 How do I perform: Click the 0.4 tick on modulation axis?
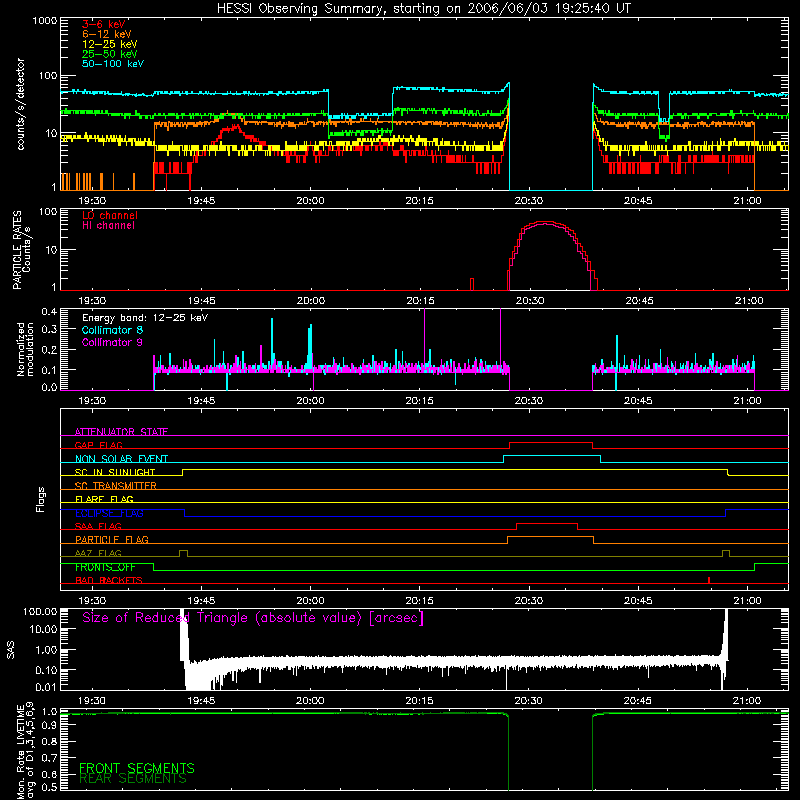tap(49, 312)
